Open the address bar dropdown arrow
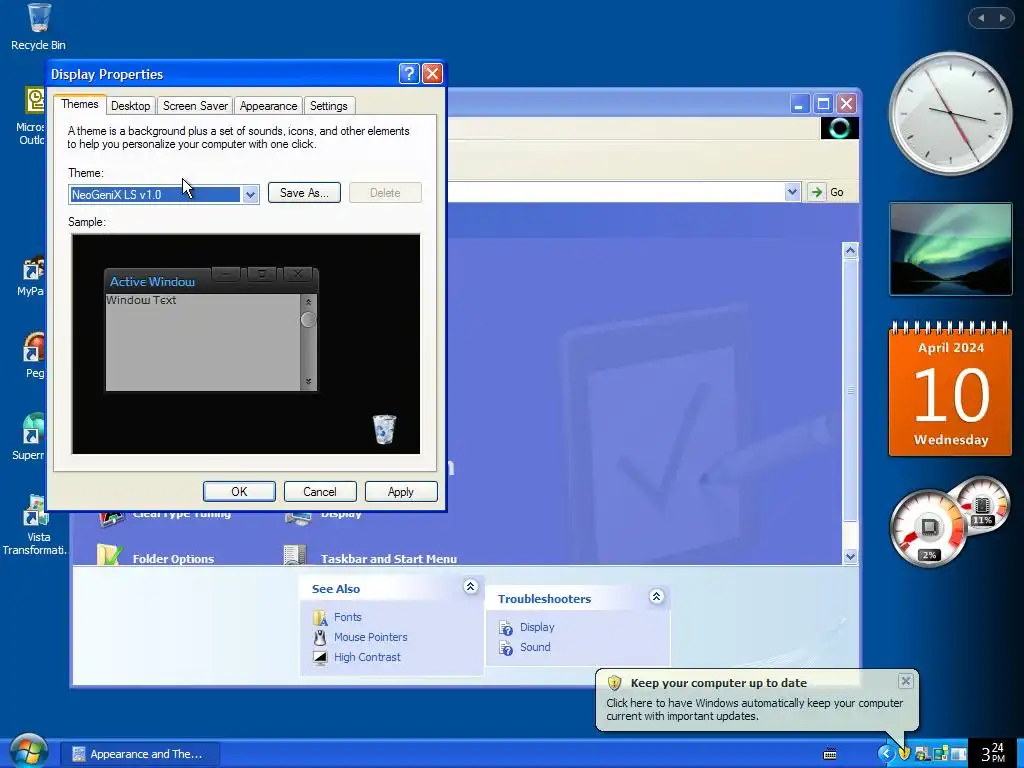The image size is (1024, 768). (x=792, y=192)
